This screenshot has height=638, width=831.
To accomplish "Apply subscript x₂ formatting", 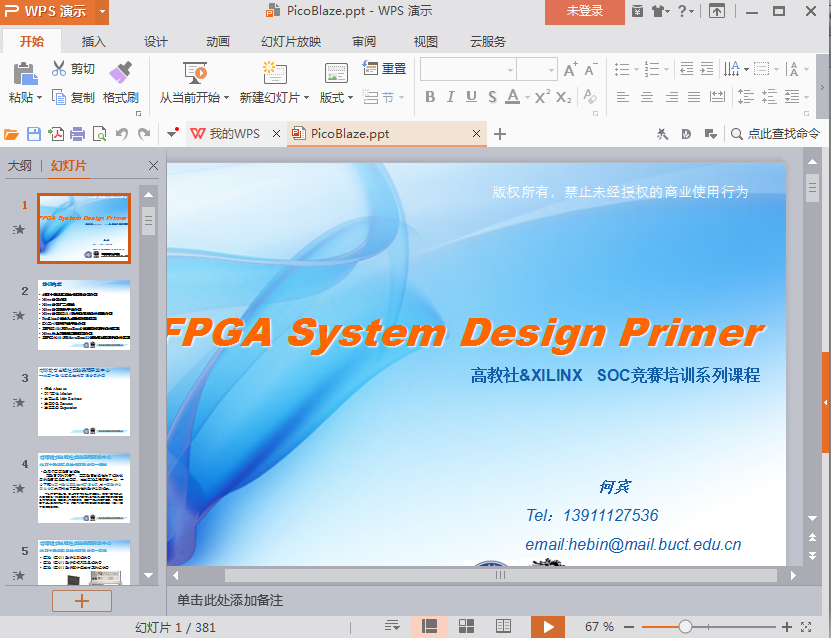I will (563, 98).
